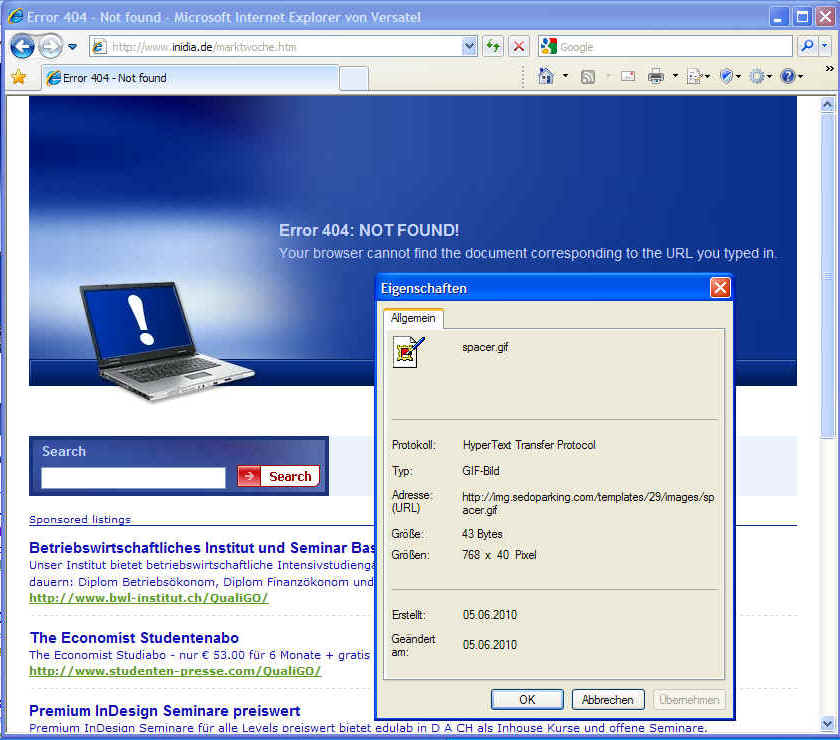Open the recent pages dropdown beside Forward

(72, 47)
